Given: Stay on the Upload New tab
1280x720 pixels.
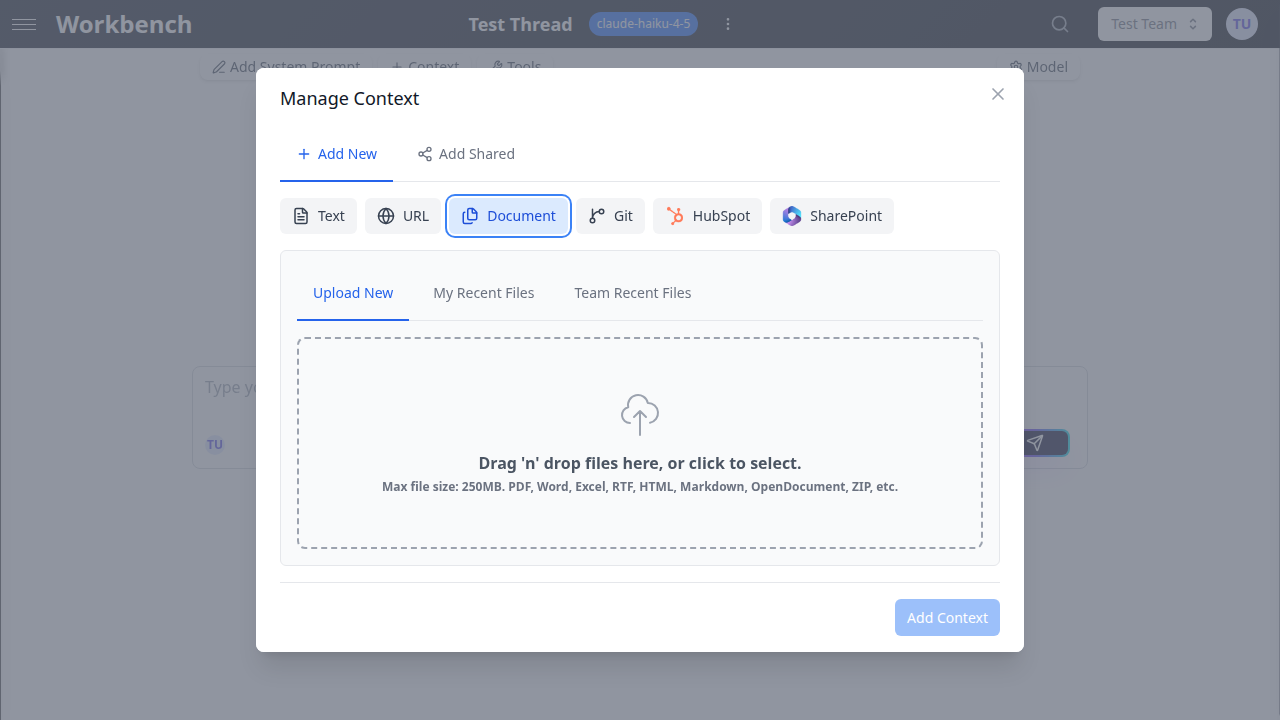Looking at the screenshot, I should tap(352, 292).
